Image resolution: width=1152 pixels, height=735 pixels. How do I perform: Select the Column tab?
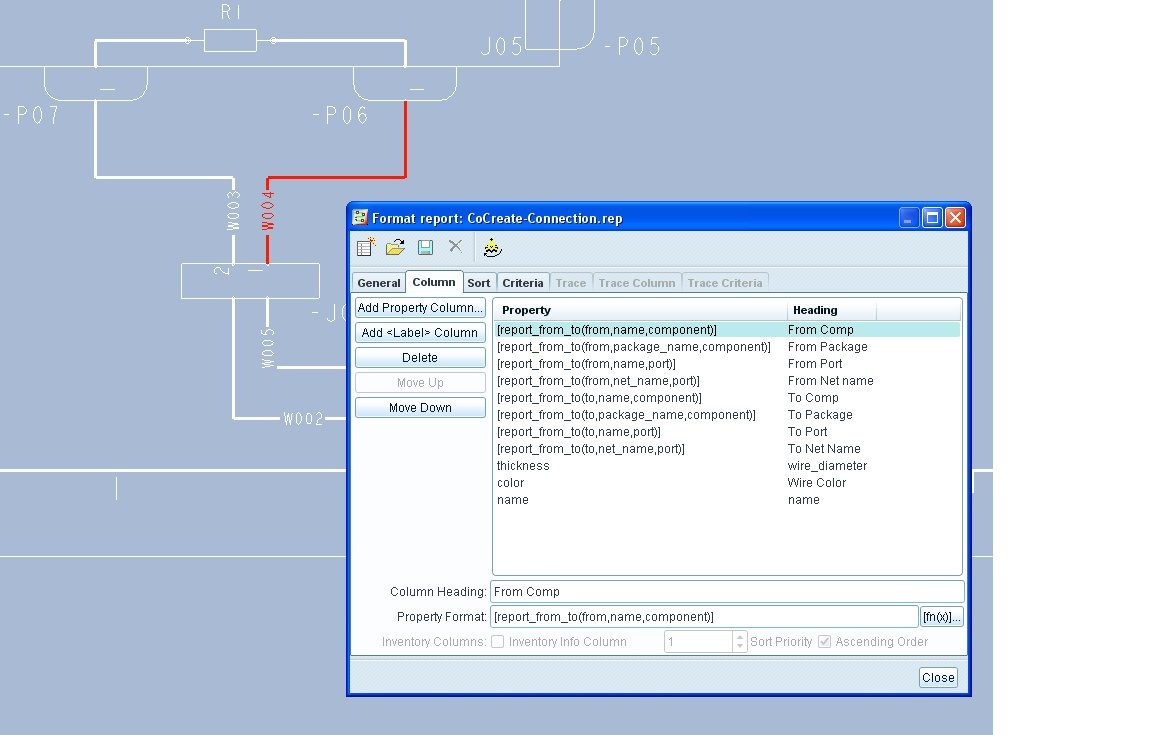(433, 282)
